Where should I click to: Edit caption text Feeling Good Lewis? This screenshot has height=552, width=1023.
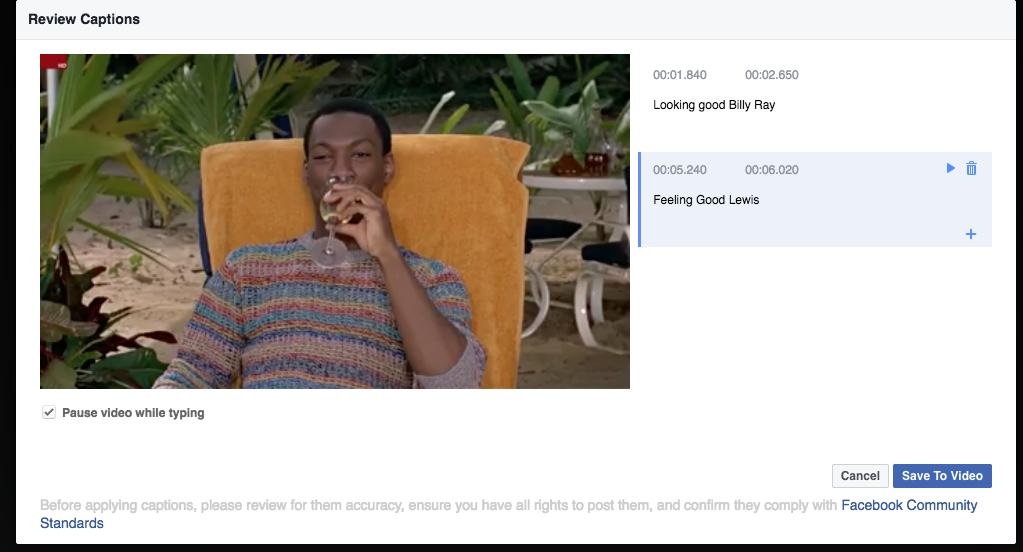pos(706,200)
